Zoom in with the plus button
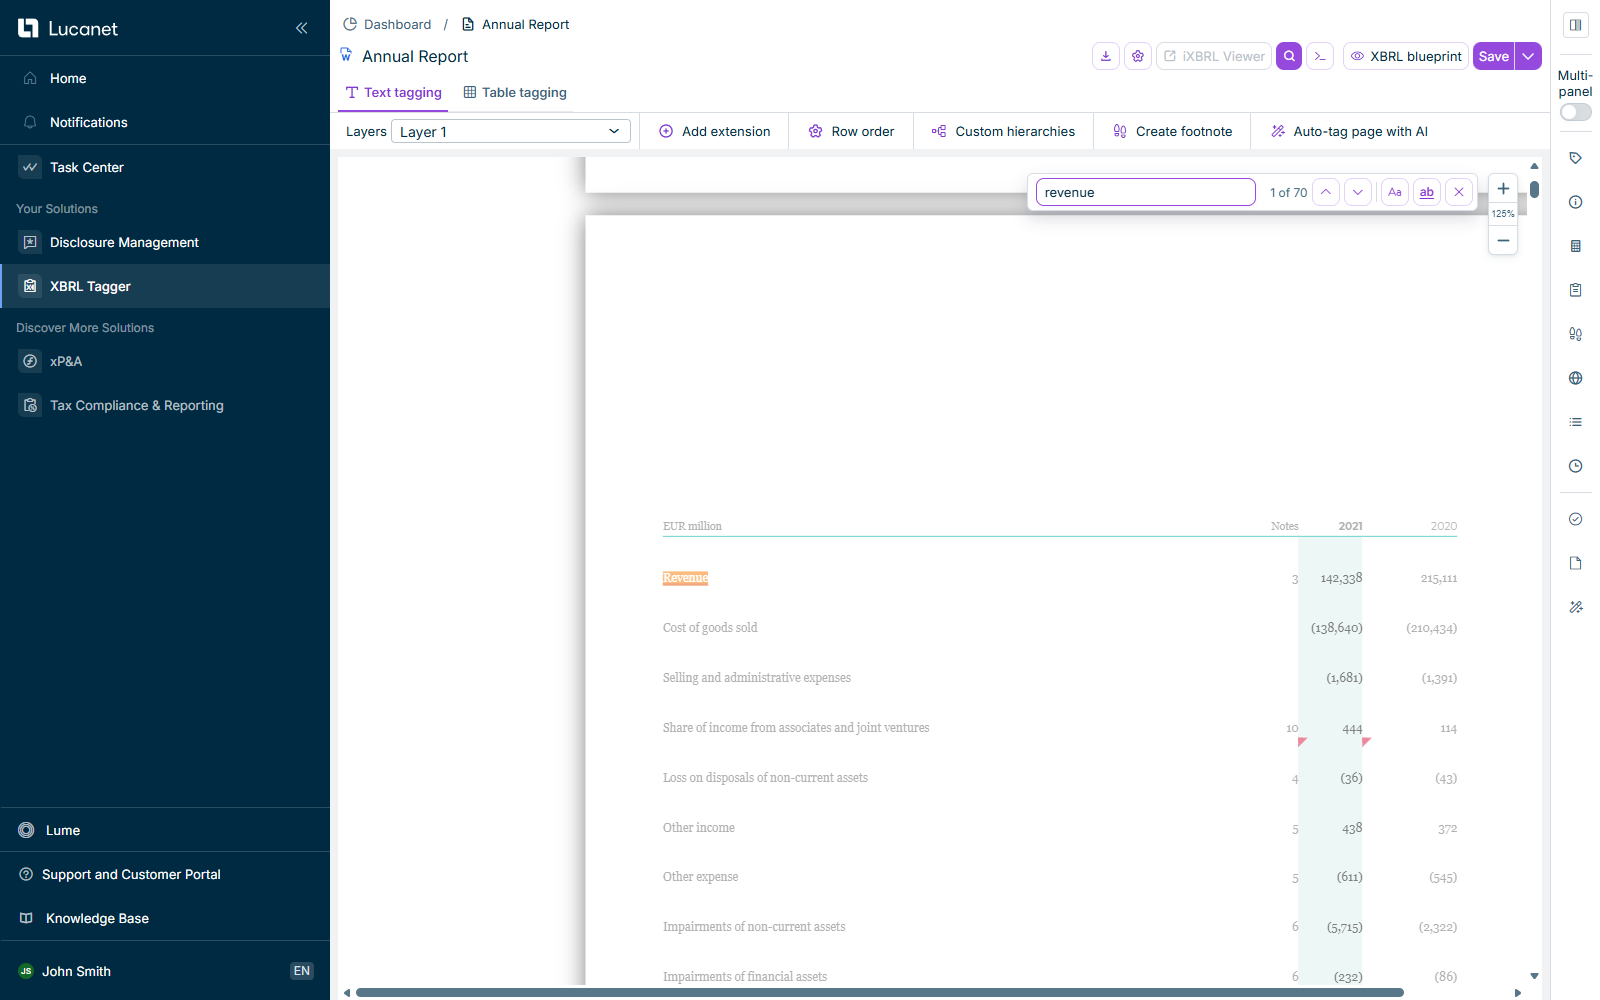Image resolution: width=1600 pixels, height=1000 pixels. pyautogui.click(x=1503, y=189)
